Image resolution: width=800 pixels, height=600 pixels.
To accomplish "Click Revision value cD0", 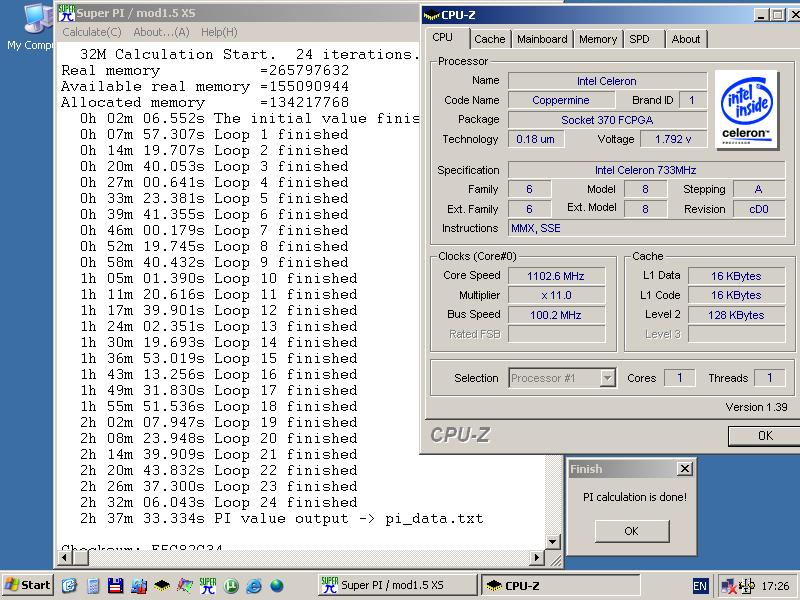I will [759, 209].
